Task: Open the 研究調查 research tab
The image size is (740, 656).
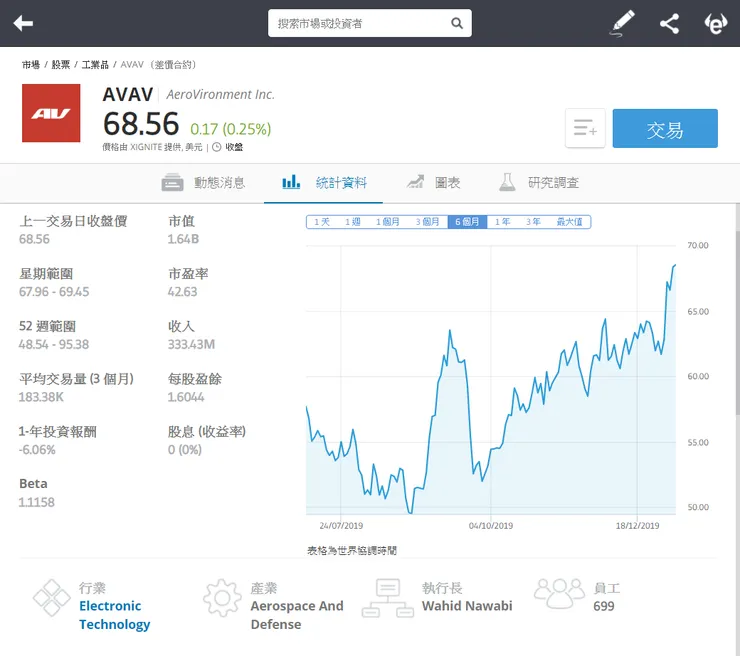Action: [x=539, y=183]
